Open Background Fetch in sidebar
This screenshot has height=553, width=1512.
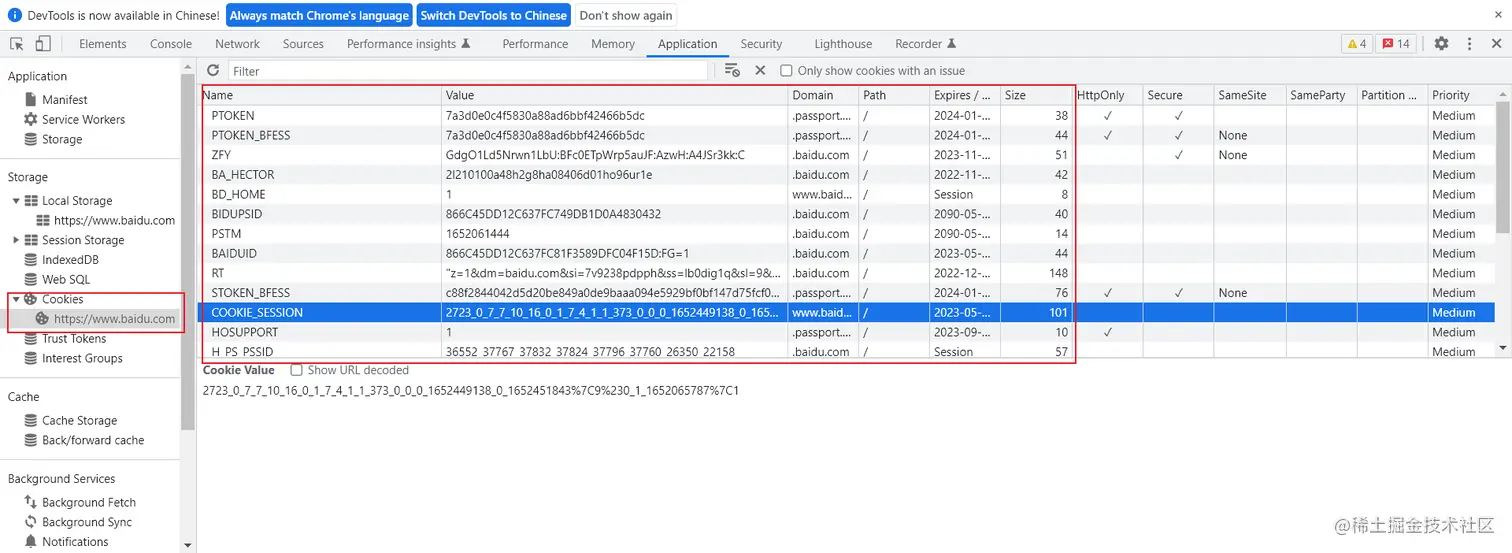coord(88,503)
